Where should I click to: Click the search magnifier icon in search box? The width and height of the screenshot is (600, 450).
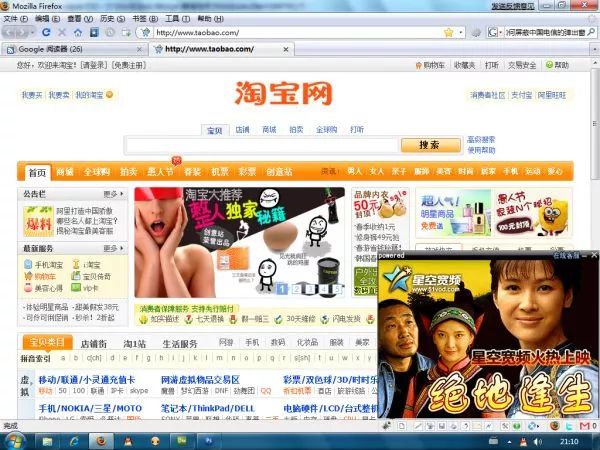click(x=591, y=33)
